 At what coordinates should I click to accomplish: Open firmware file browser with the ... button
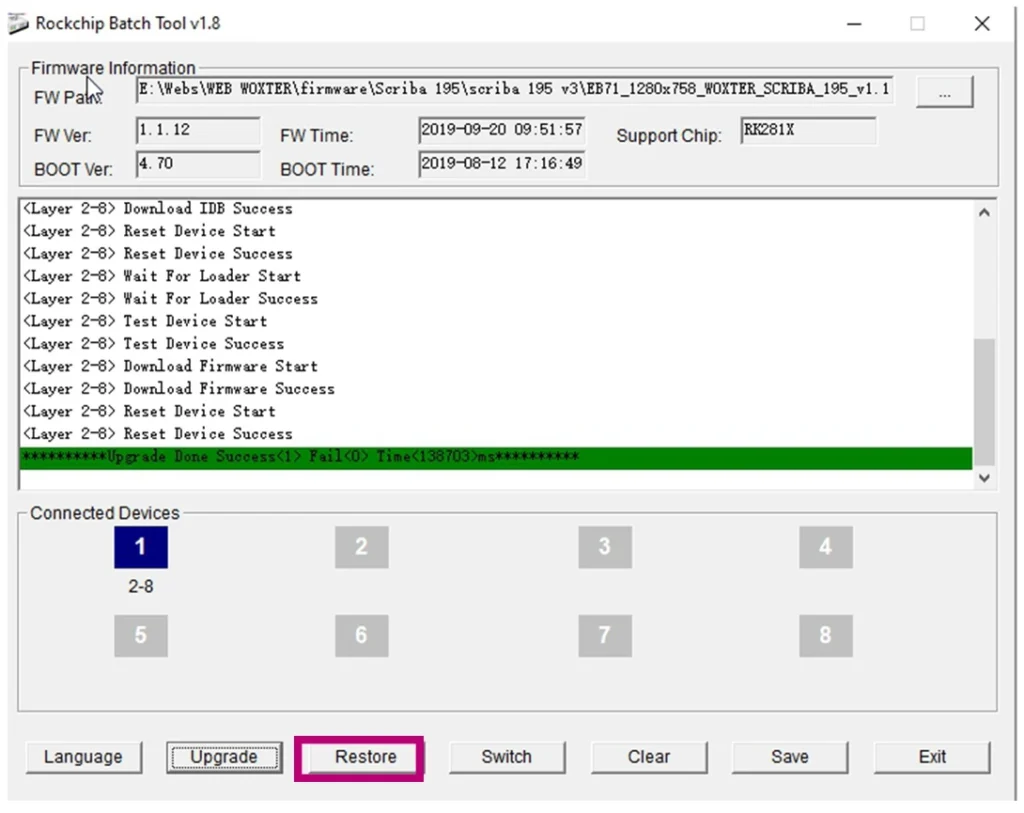coord(944,92)
